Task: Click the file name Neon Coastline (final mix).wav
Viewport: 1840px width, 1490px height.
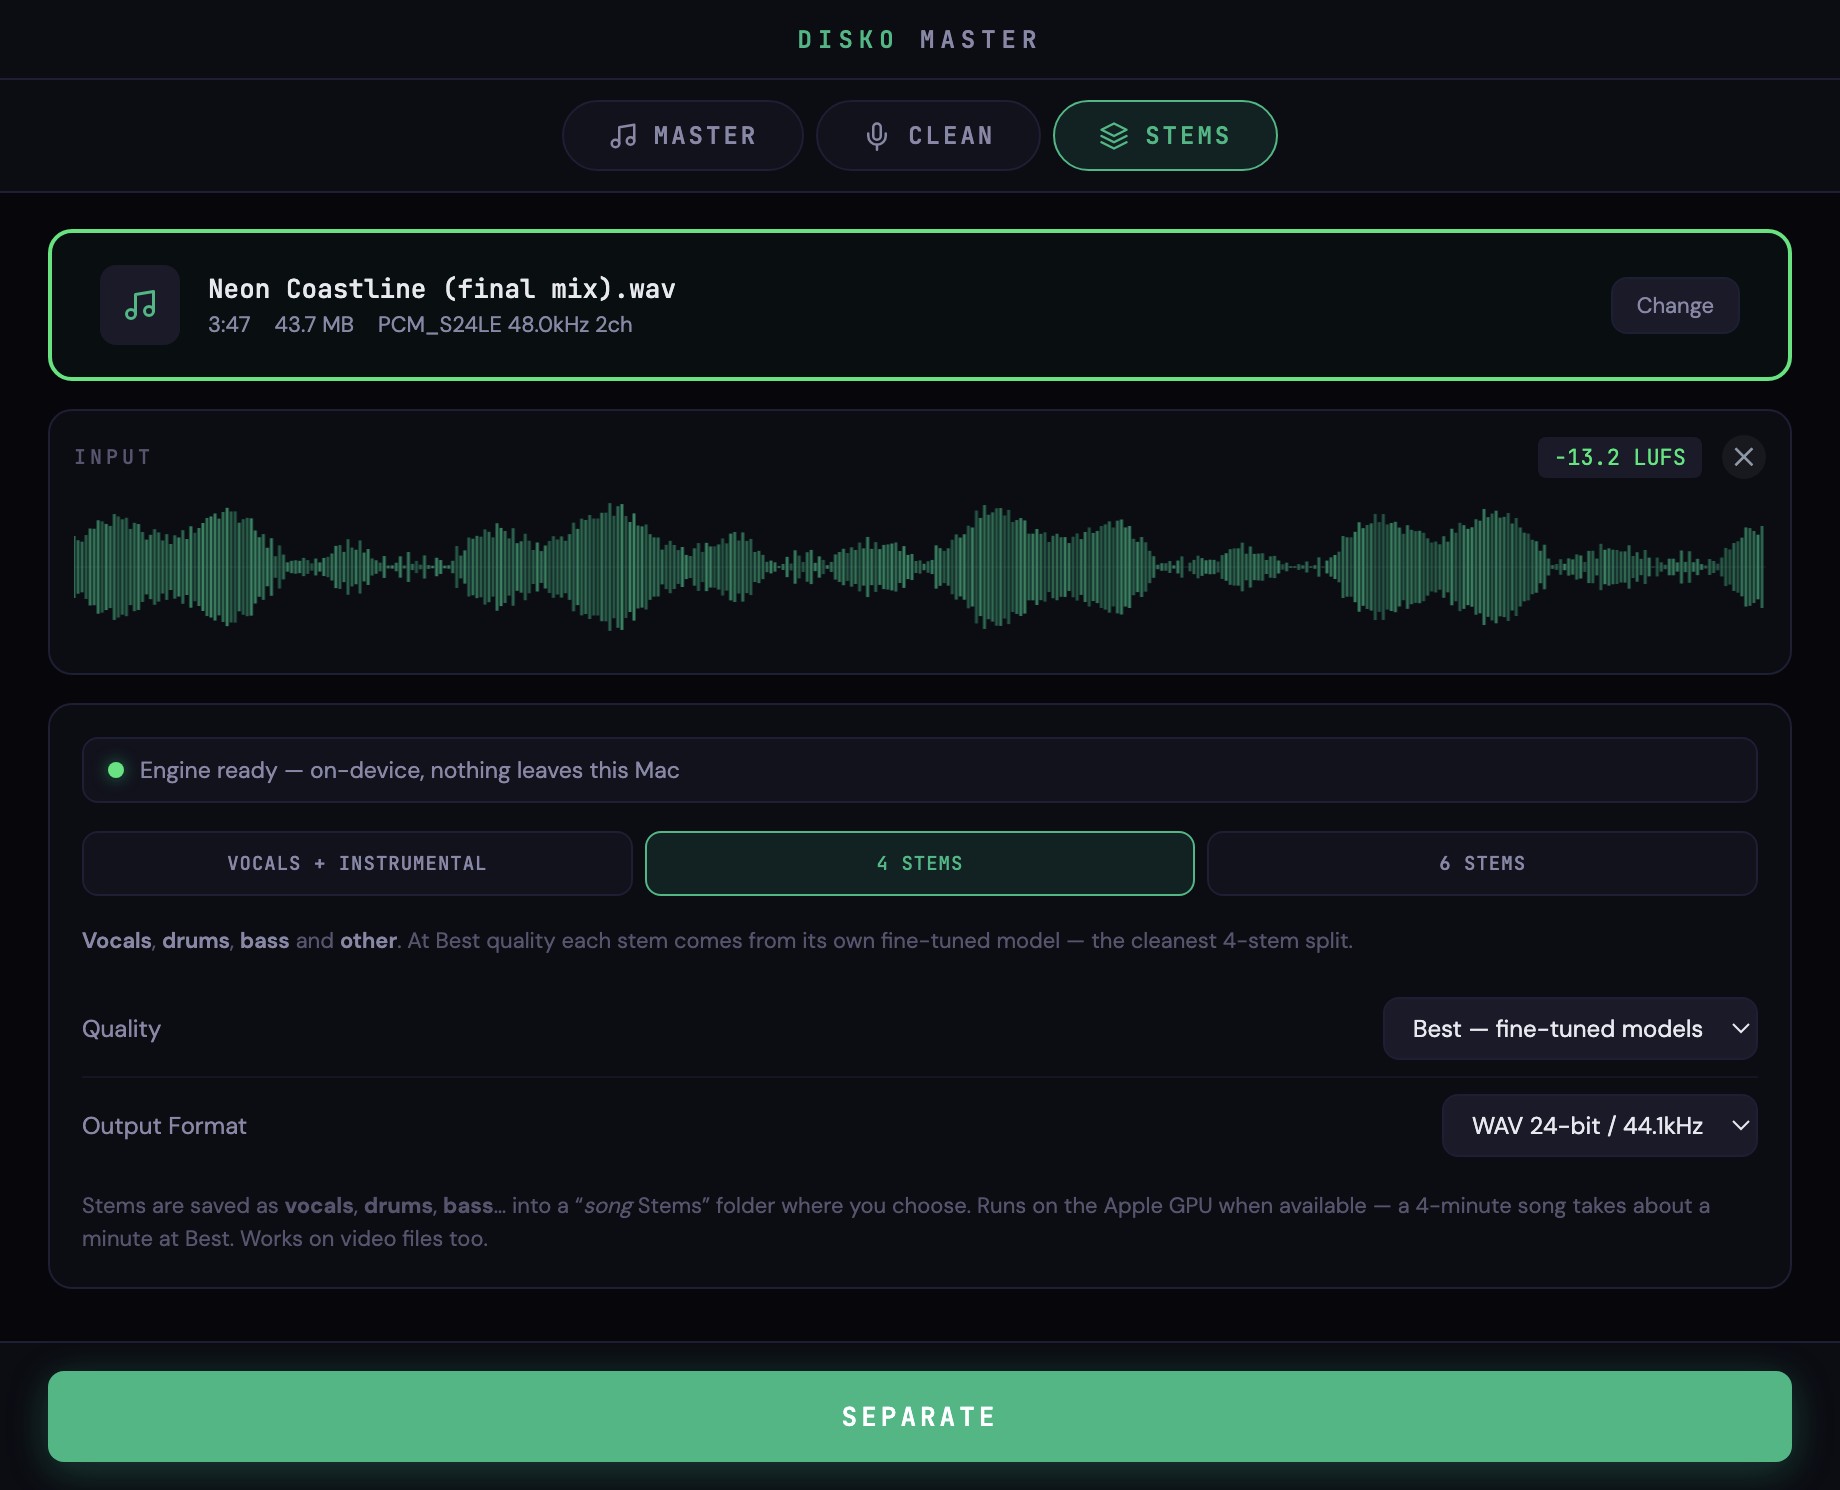Action: click(x=442, y=289)
